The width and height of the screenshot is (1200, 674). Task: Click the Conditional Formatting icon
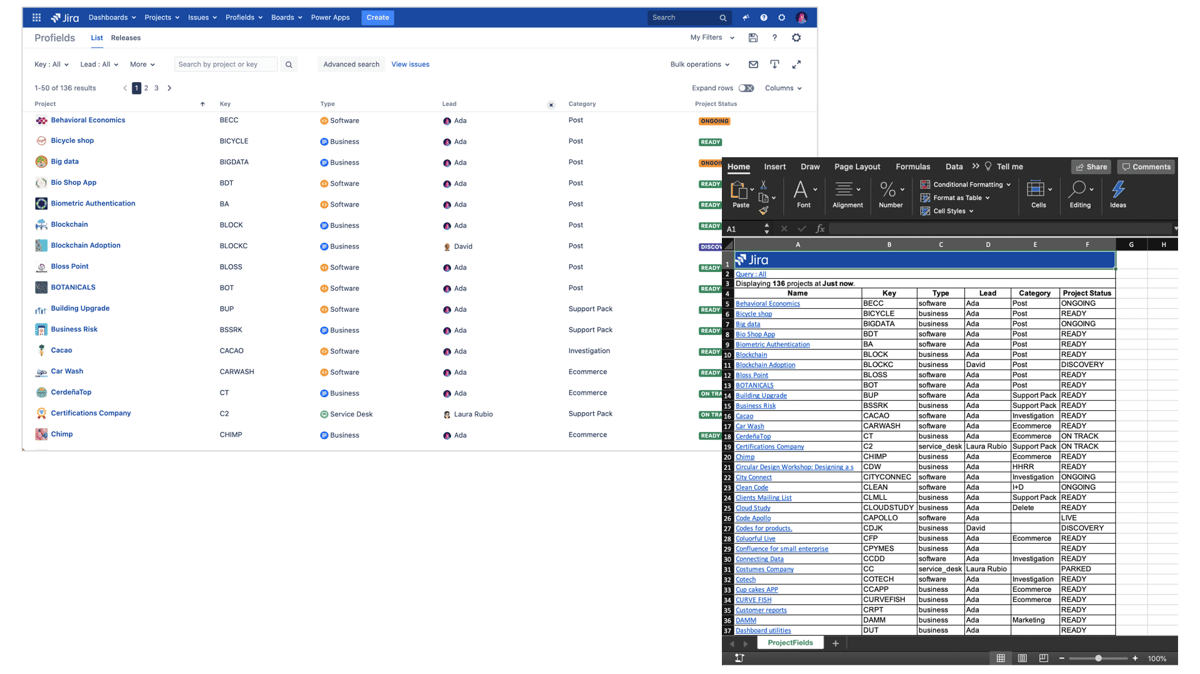coord(925,184)
